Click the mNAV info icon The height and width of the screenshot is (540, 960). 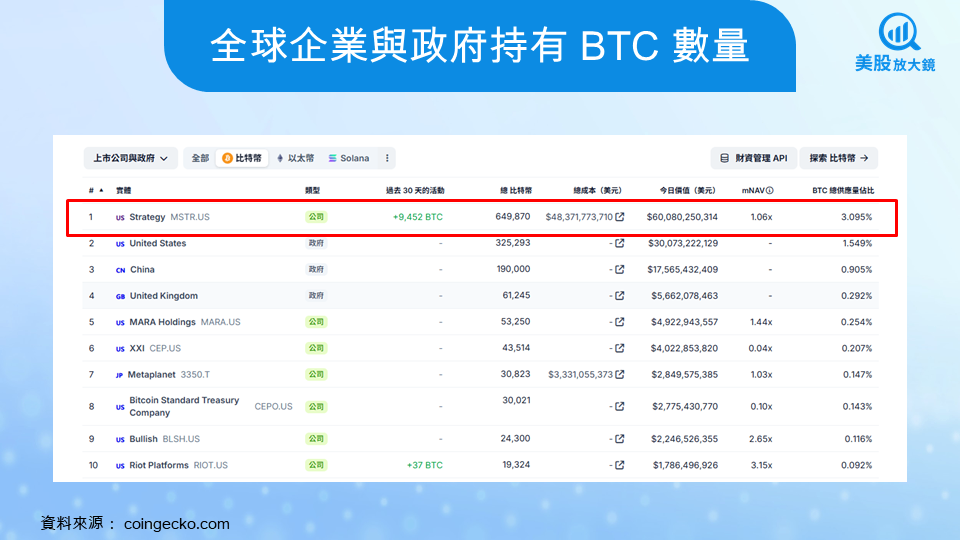(770, 190)
